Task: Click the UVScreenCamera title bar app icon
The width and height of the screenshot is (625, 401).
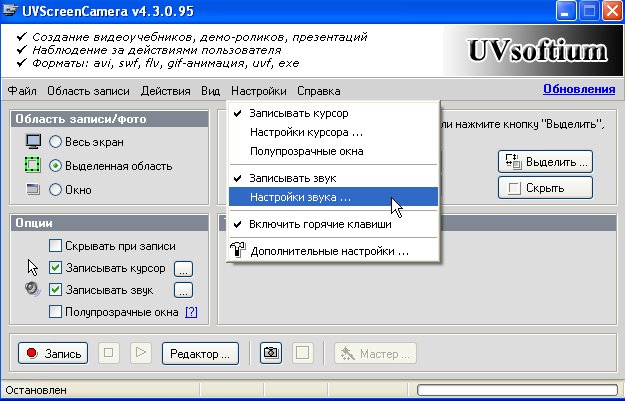Action: point(10,10)
